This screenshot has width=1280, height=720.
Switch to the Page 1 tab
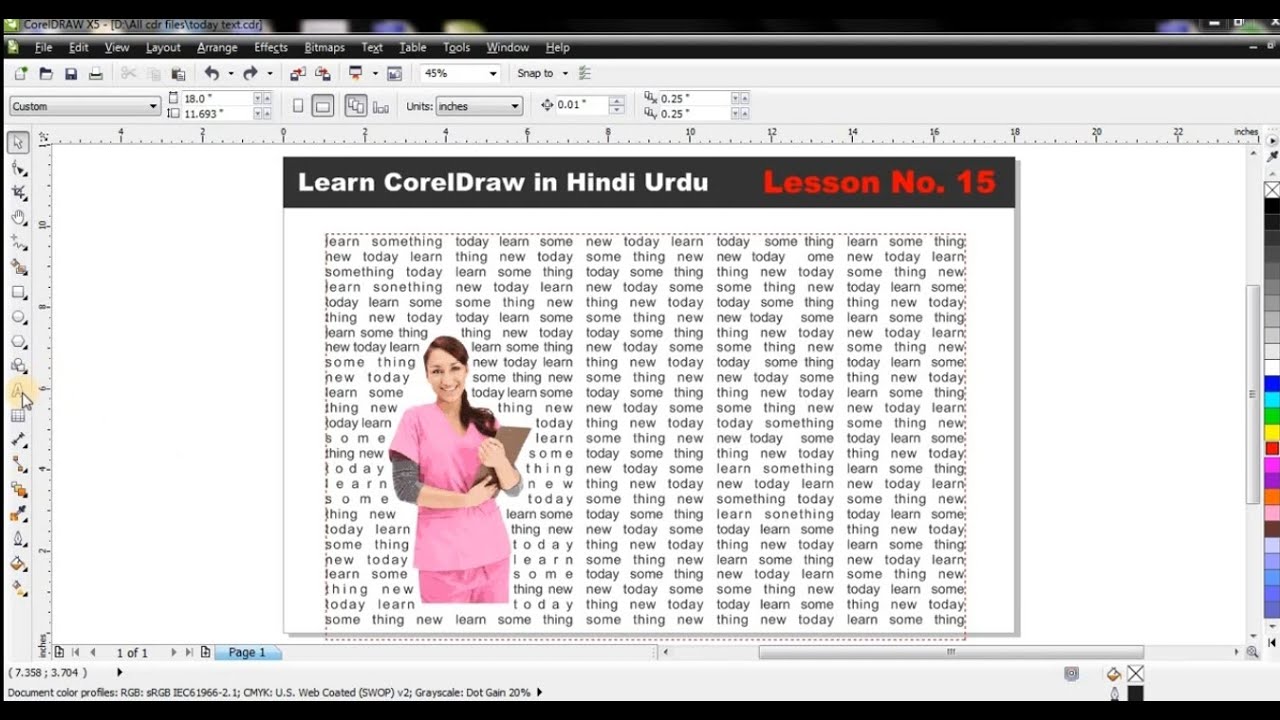[x=247, y=652]
